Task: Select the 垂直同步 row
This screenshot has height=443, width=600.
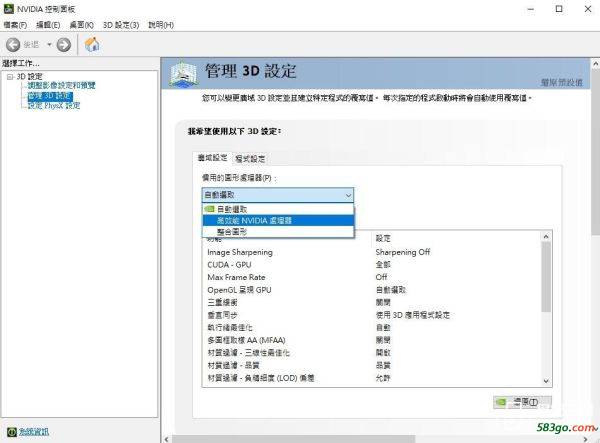Action: (x=372, y=315)
